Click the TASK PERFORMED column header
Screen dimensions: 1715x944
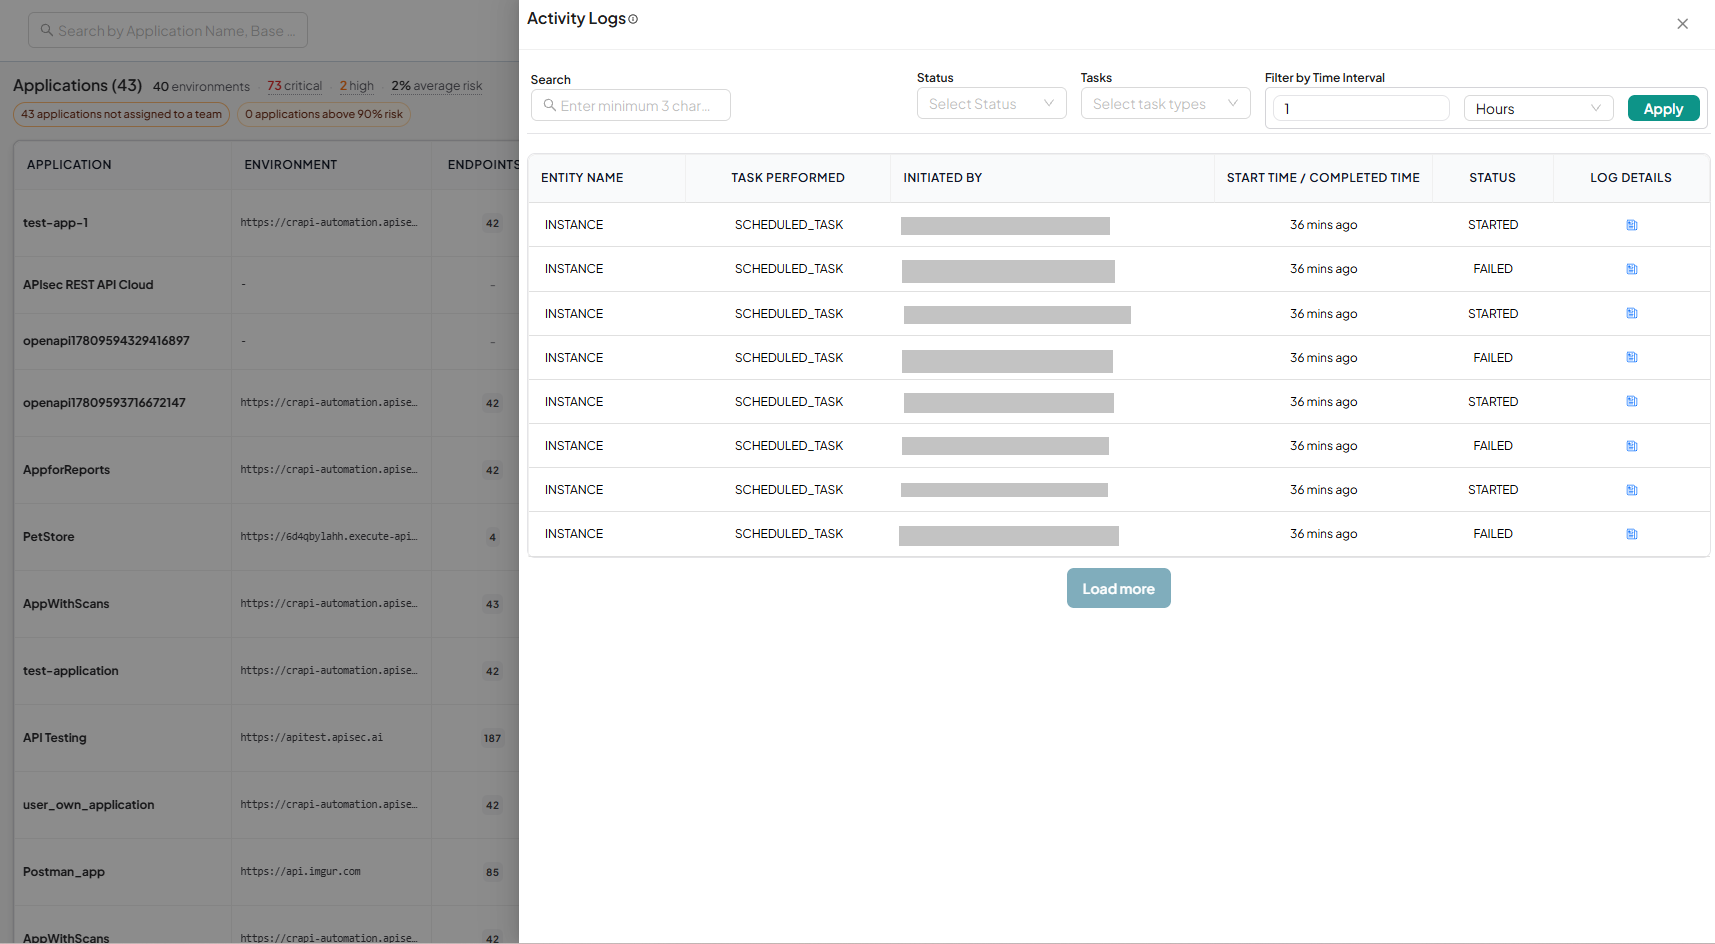[x=787, y=178]
